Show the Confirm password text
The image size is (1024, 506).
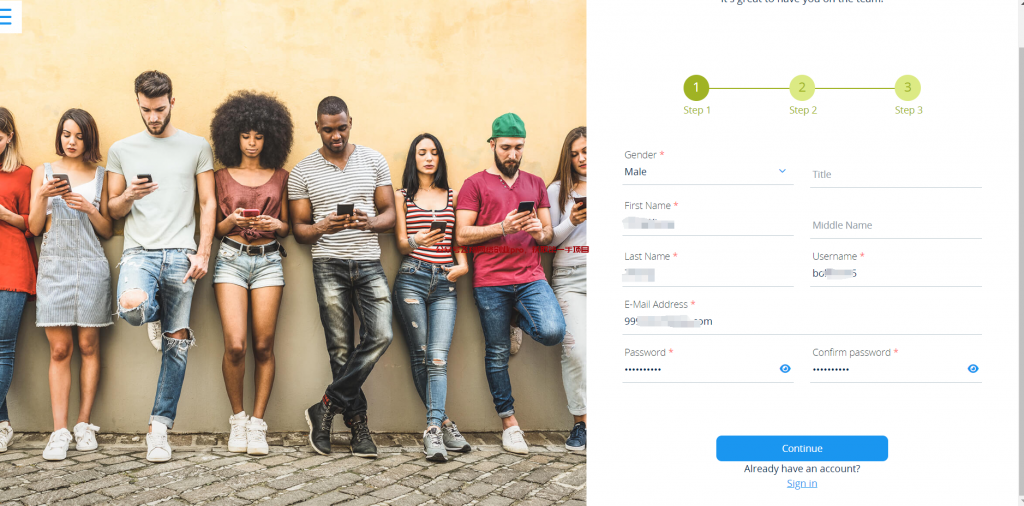tap(973, 369)
